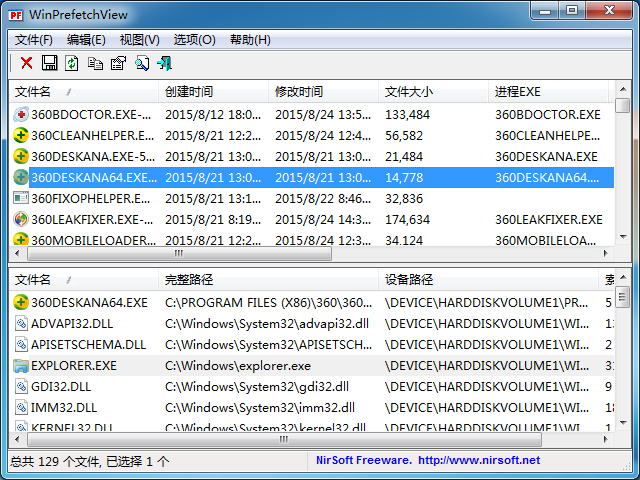
Task: Click the EXPLORER.EXE row icon
Action: point(21,366)
